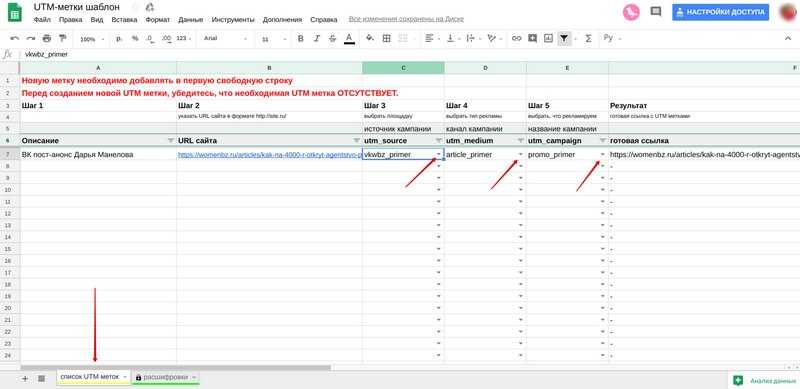Redo the last action
Image resolution: width=800 pixels, height=389 pixels.
click(x=31, y=39)
